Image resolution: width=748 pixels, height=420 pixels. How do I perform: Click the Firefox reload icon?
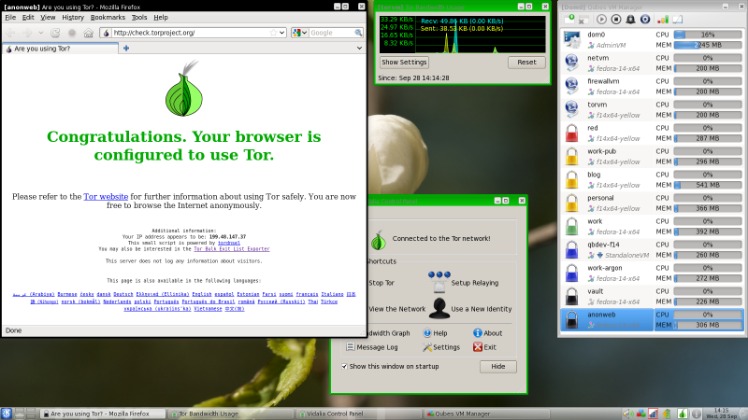click(55, 33)
